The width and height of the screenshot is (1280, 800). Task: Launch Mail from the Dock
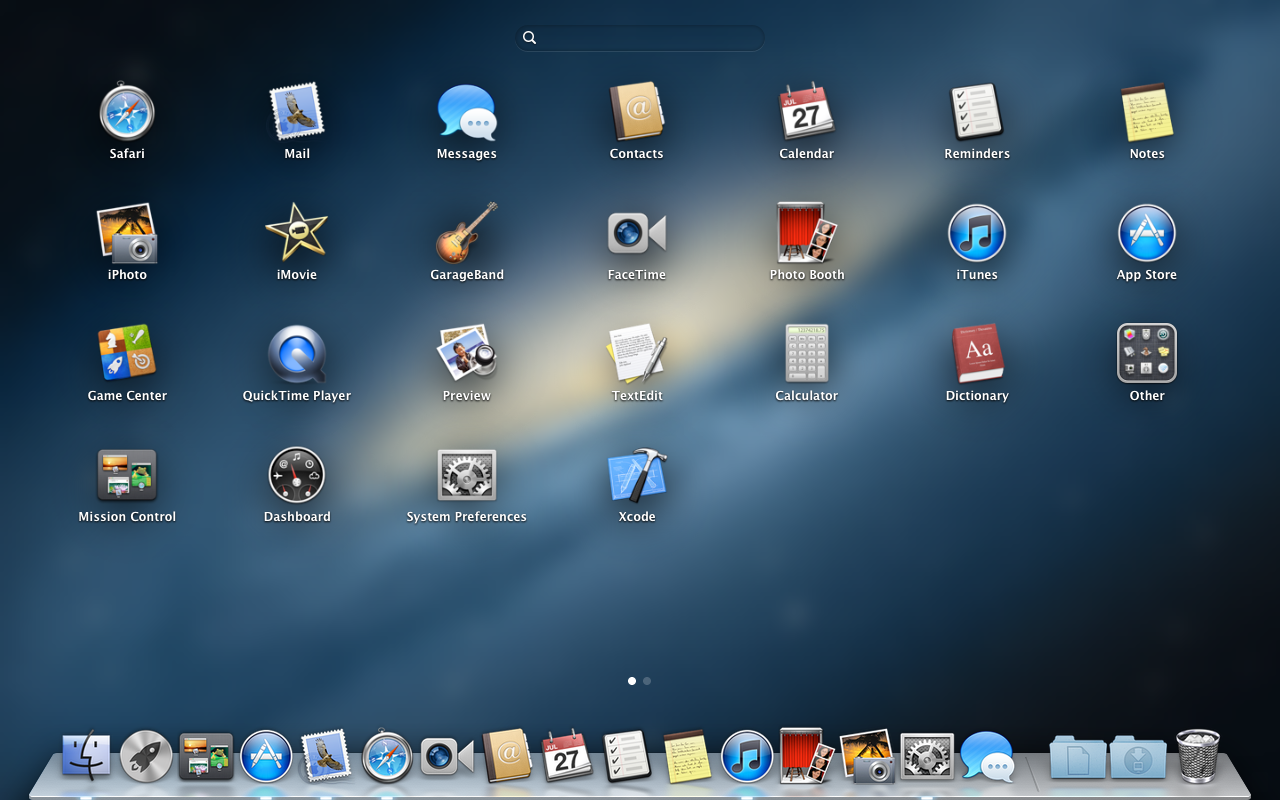326,756
